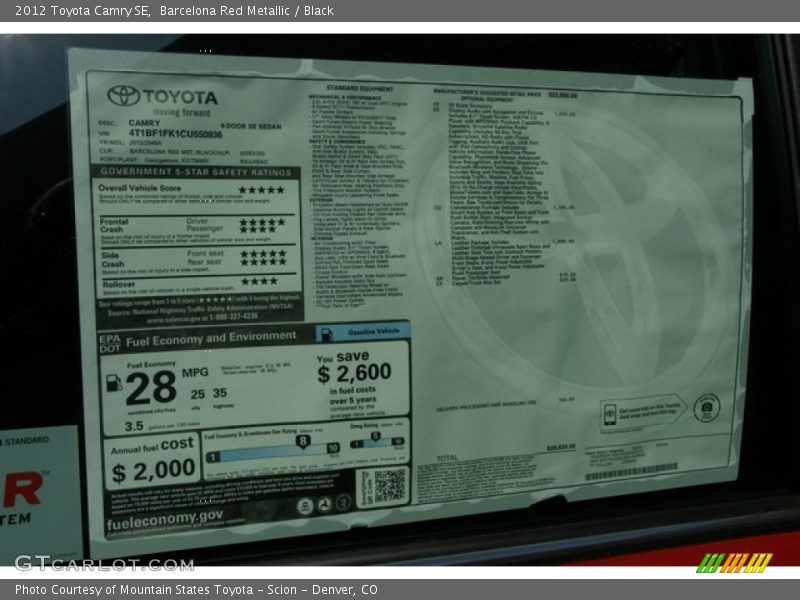Click the photo title '2012 Toyota Camry SE'

(82, 11)
